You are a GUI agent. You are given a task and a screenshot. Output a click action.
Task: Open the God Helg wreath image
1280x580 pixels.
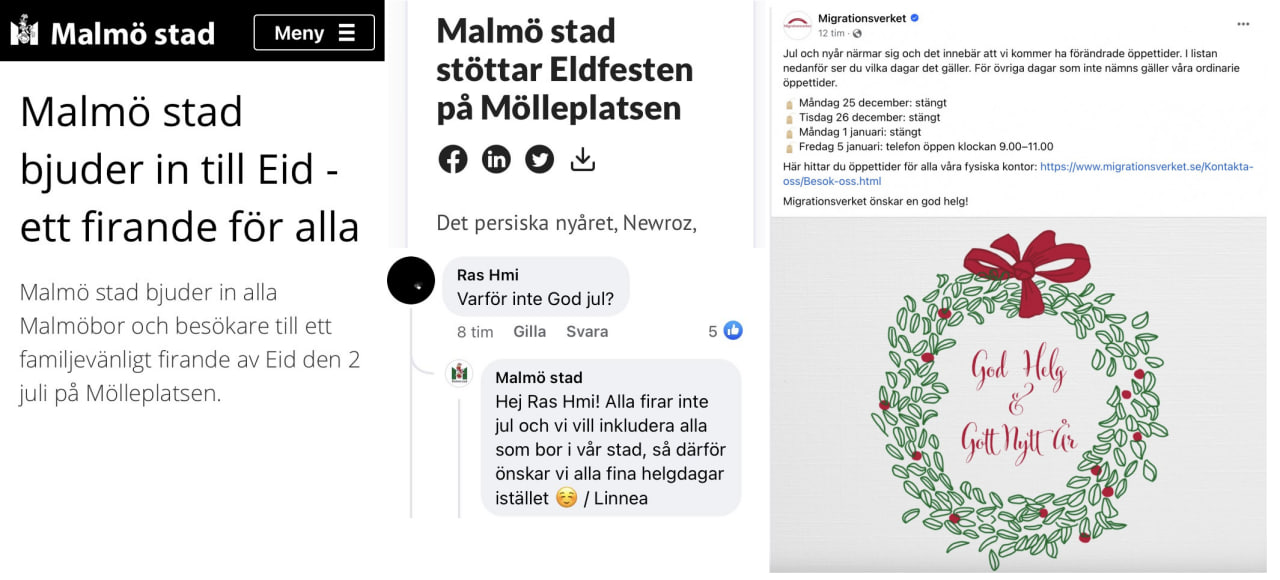click(1018, 395)
